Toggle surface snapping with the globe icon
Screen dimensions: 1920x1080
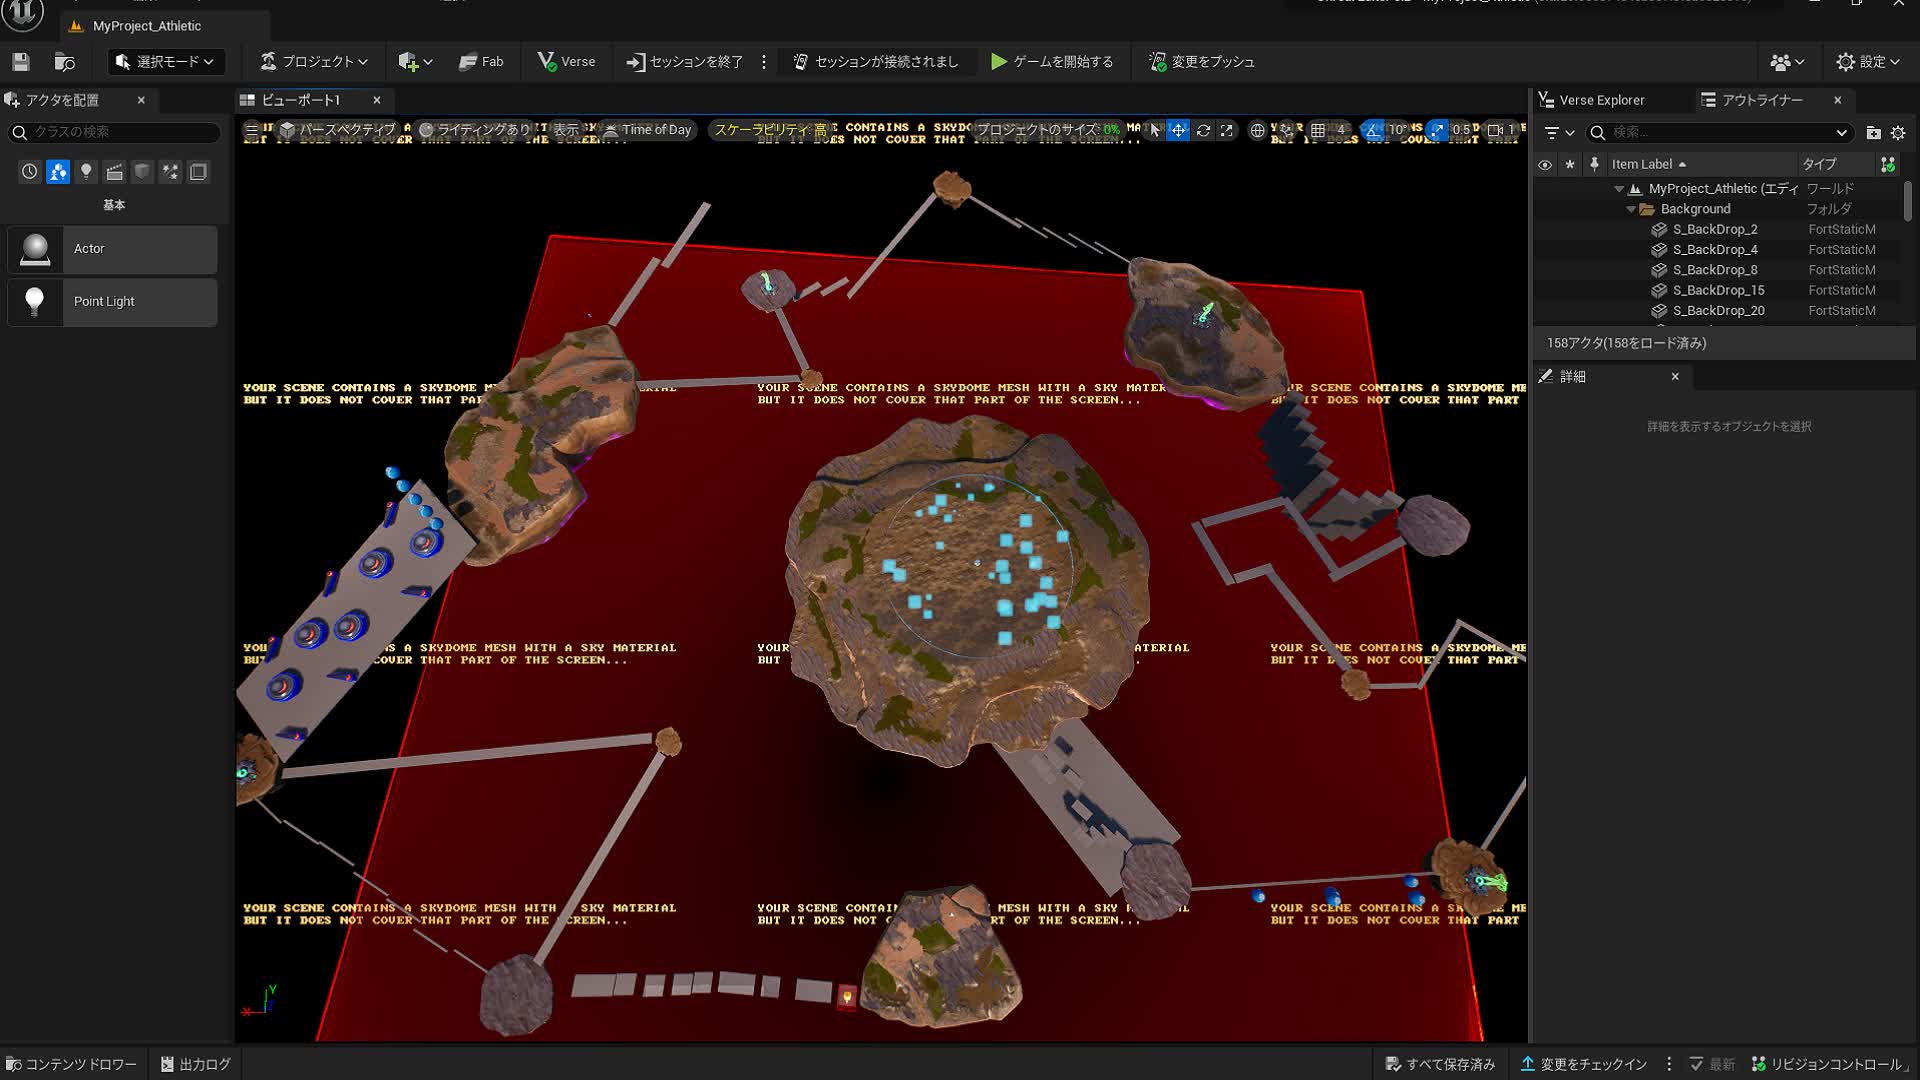1257,130
